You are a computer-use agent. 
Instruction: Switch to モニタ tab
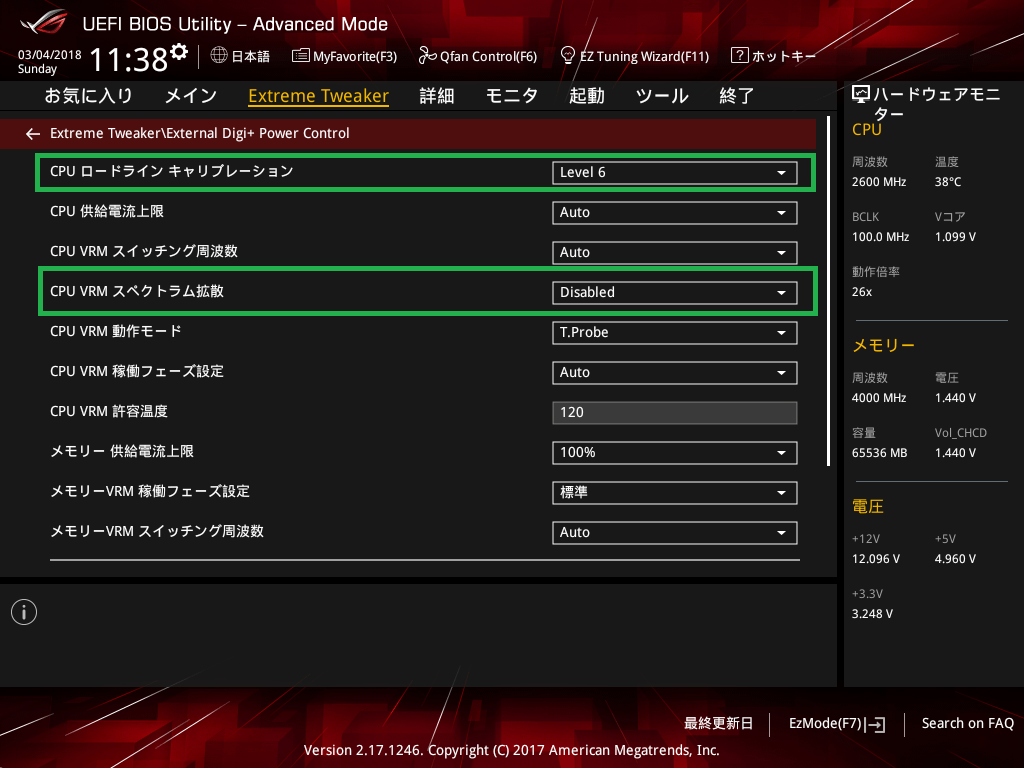pos(512,96)
